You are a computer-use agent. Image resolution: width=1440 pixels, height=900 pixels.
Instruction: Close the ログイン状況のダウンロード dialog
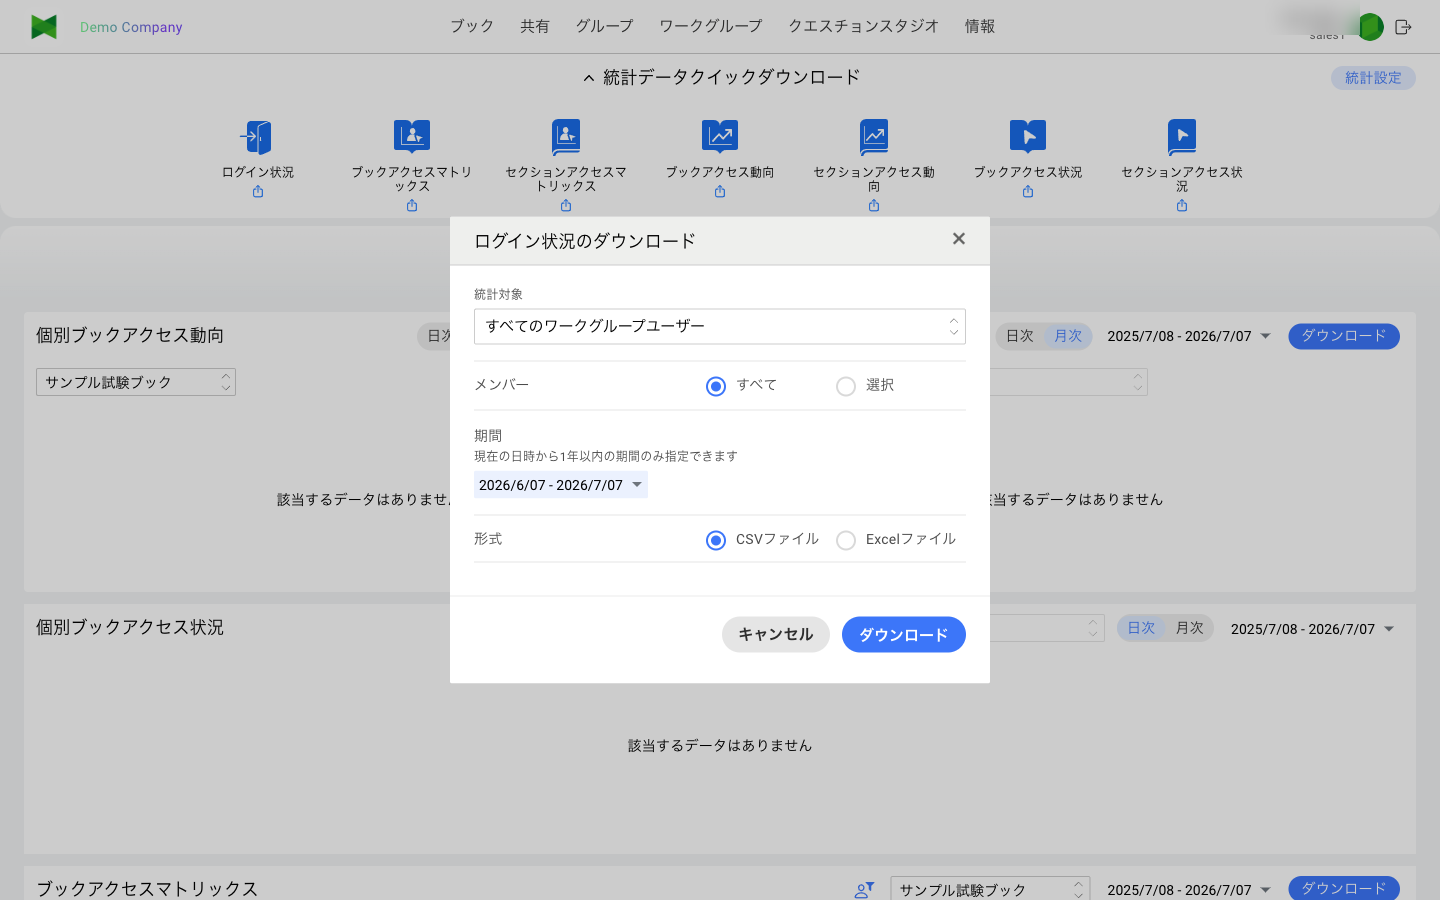click(959, 239)
